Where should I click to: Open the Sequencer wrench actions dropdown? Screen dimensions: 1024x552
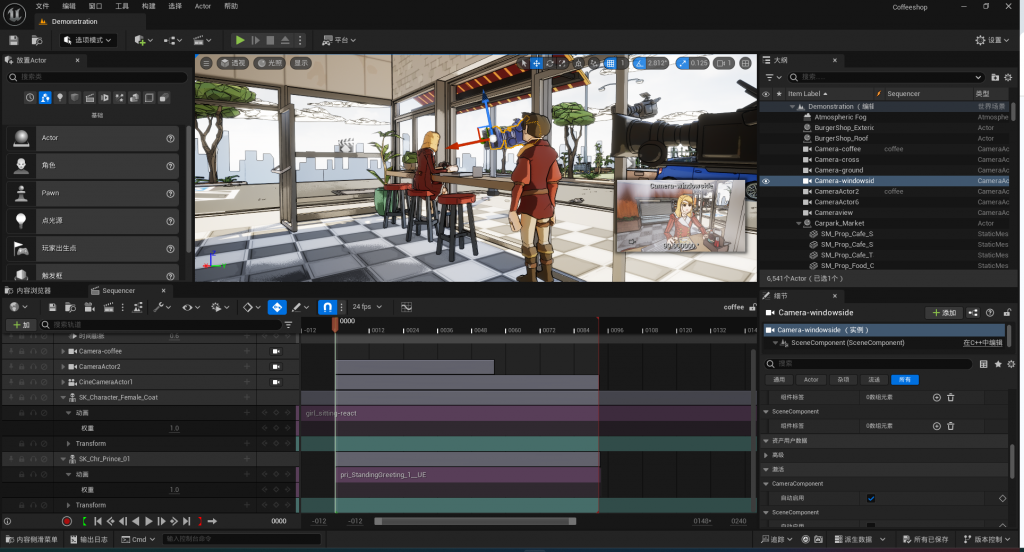161,307
